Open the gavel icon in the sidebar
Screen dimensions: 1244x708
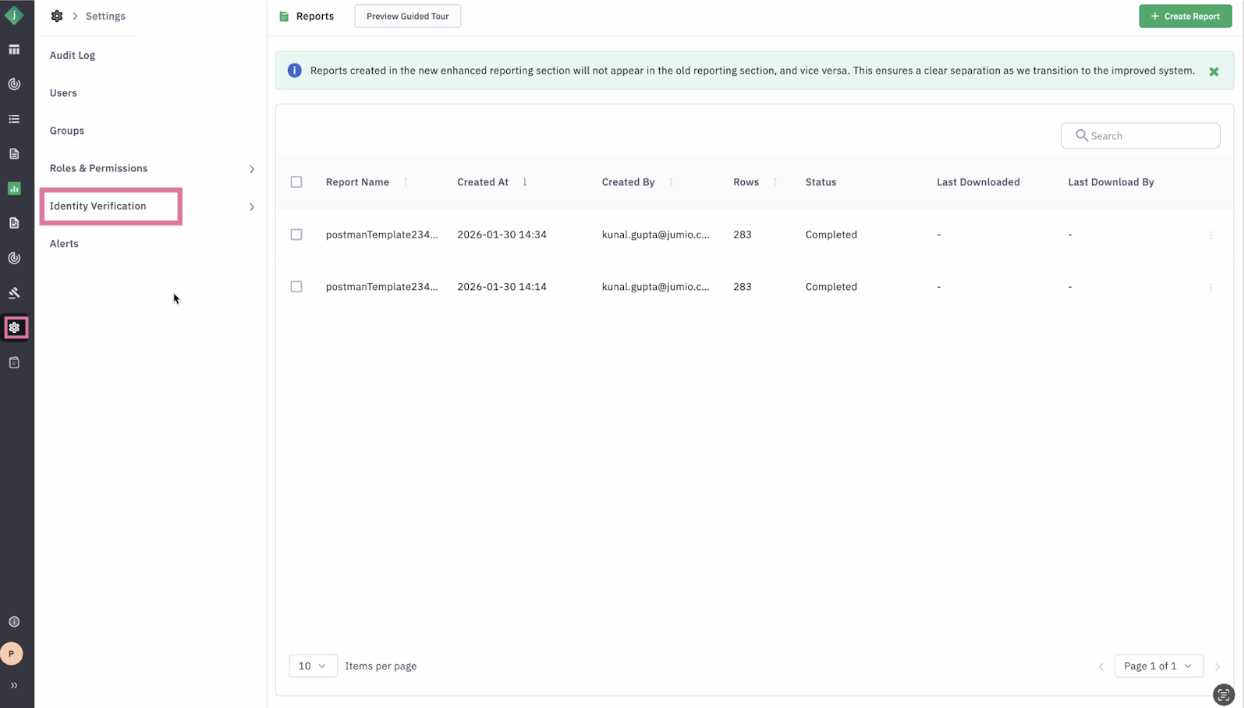pyautogui.click(x=14, y=293)
